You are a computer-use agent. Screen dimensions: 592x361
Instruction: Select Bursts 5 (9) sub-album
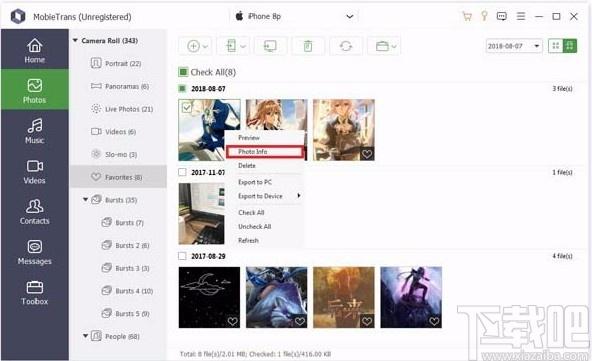pos(119,313)
